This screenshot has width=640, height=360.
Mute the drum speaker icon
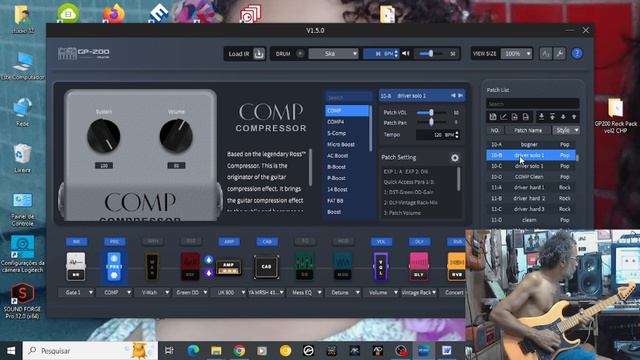pyautogui.click(x=406, y=53)
